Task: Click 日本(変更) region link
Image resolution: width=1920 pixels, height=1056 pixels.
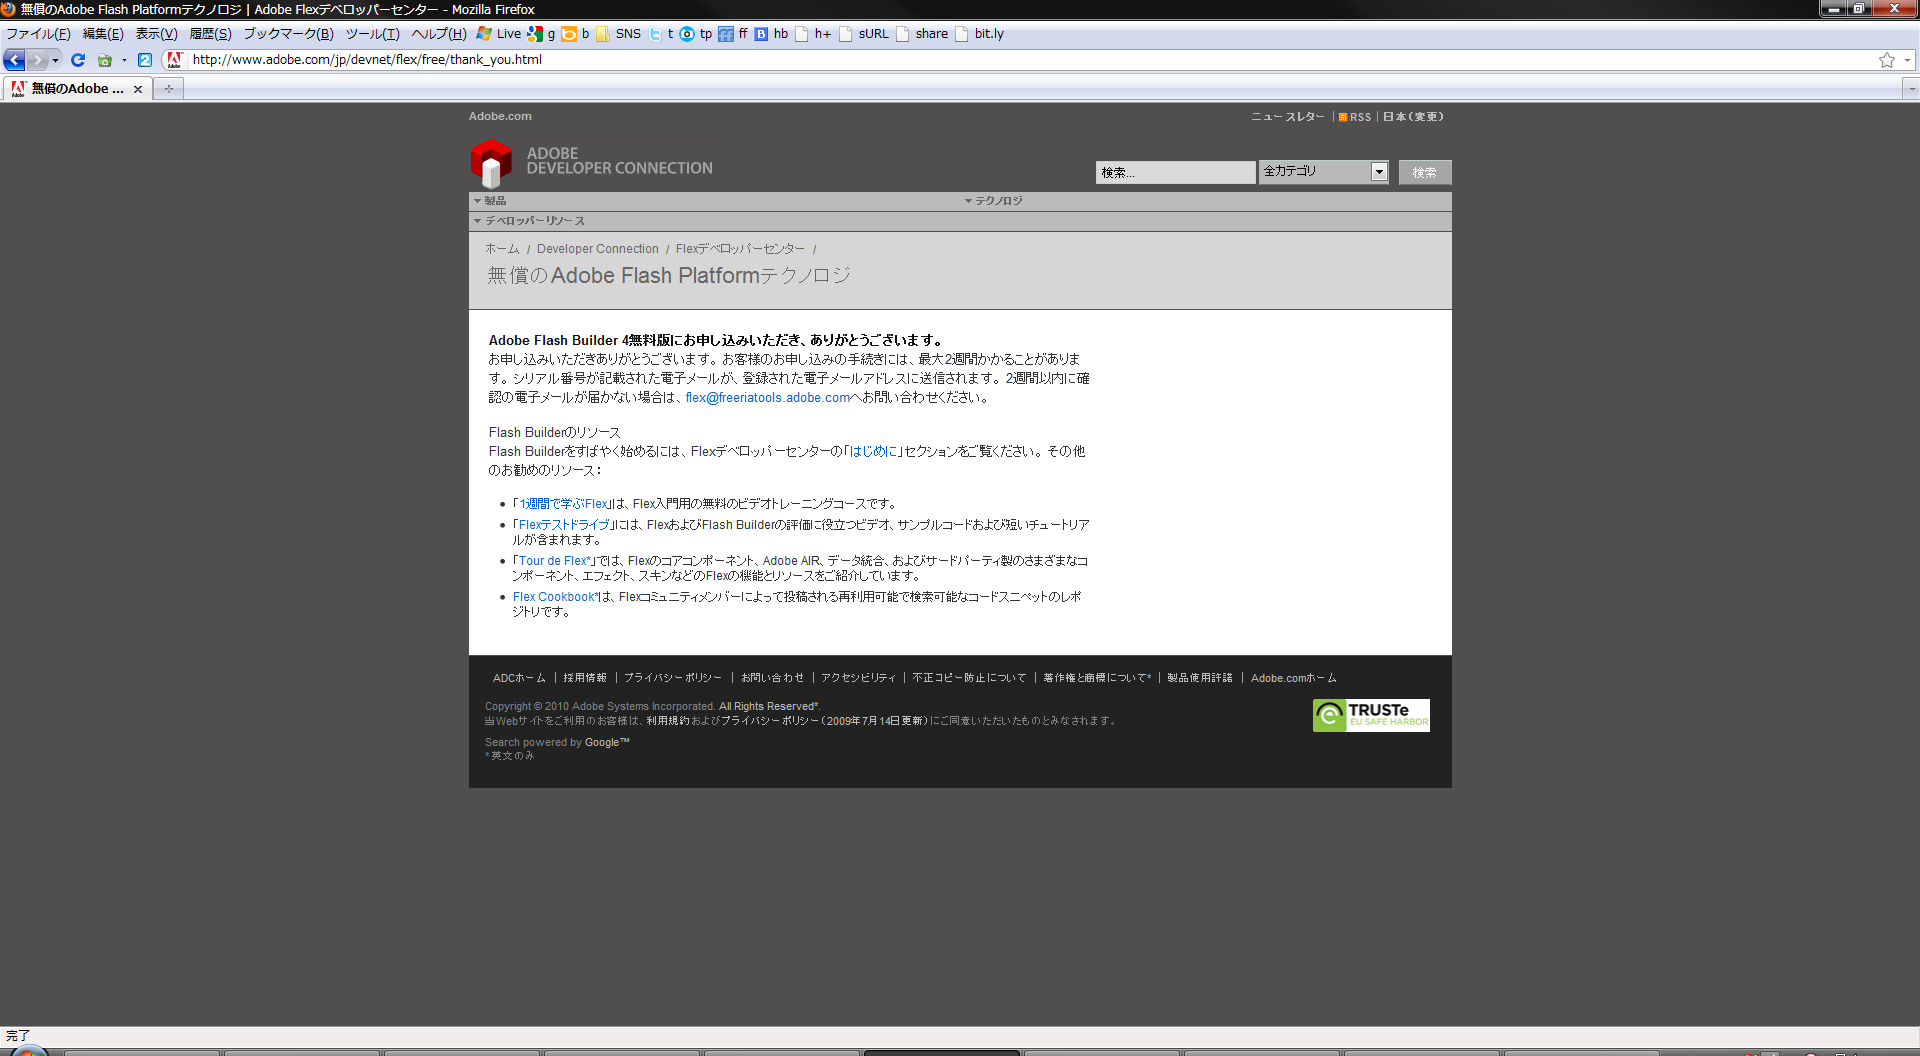Action: tap(1413, 117)
